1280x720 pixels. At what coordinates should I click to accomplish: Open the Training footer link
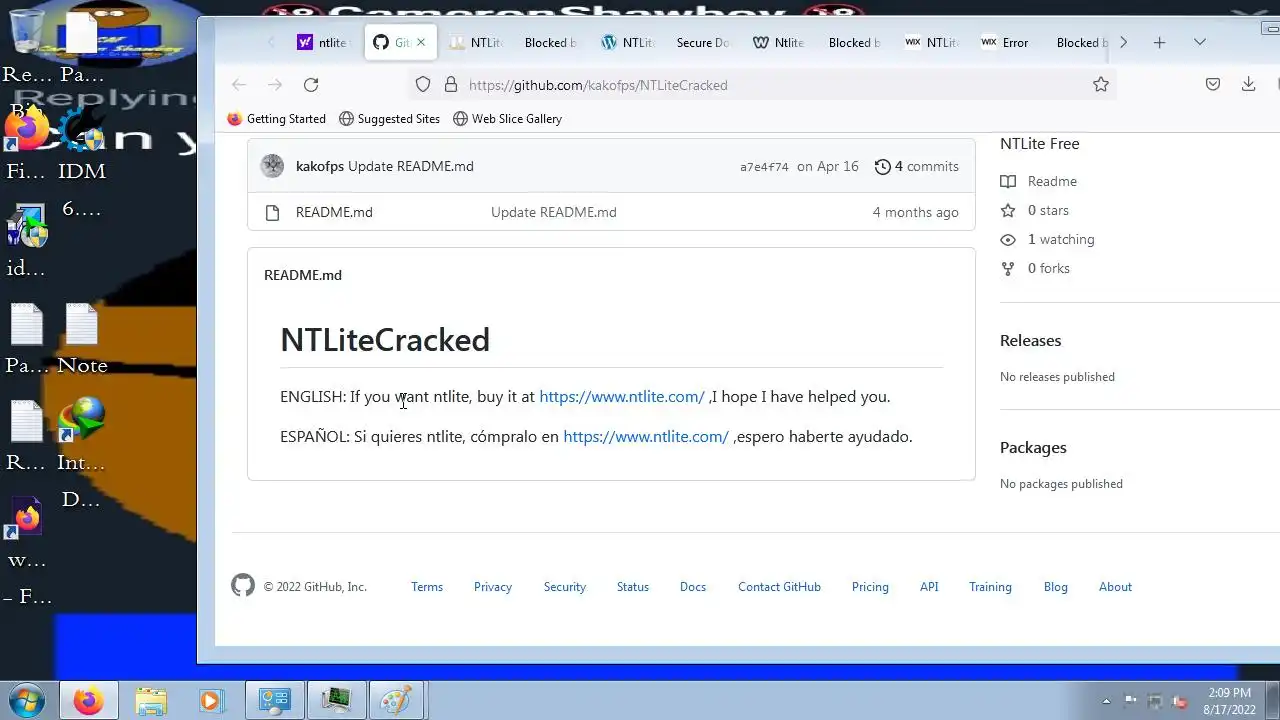click(990, 587)
